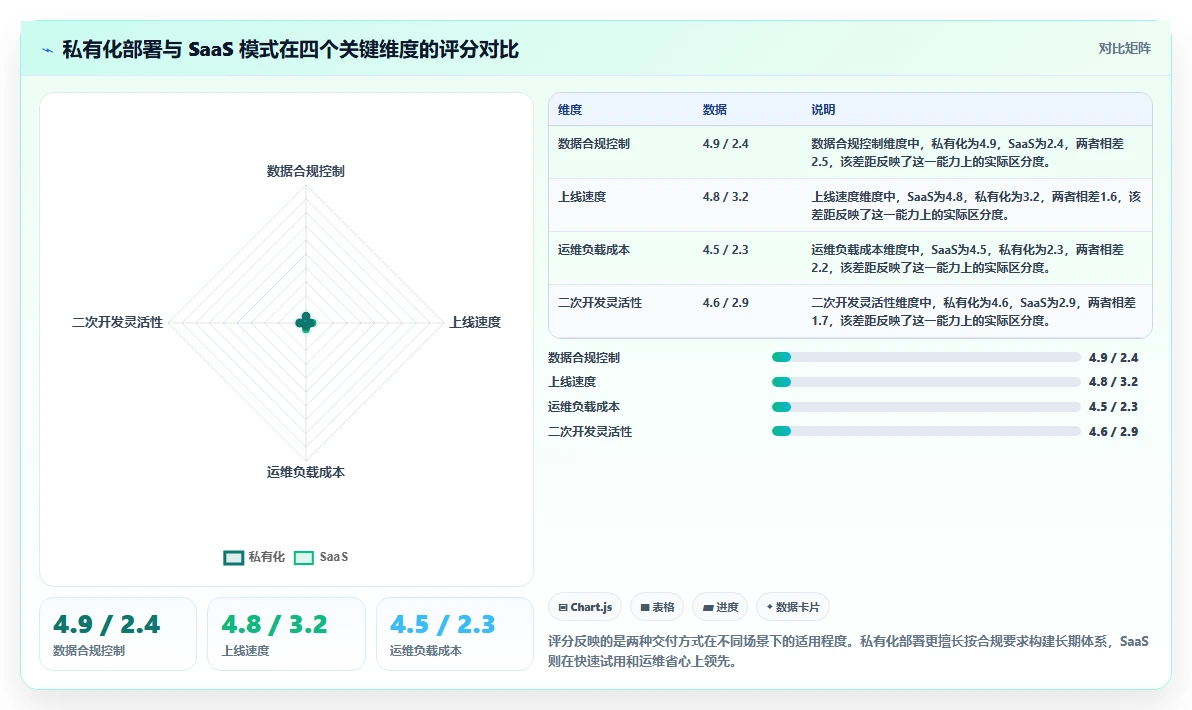Click the progress bar for 运维负载成本
Image resolution: width=1192 pixels, height=710 pixels.
tap(926, 407)
